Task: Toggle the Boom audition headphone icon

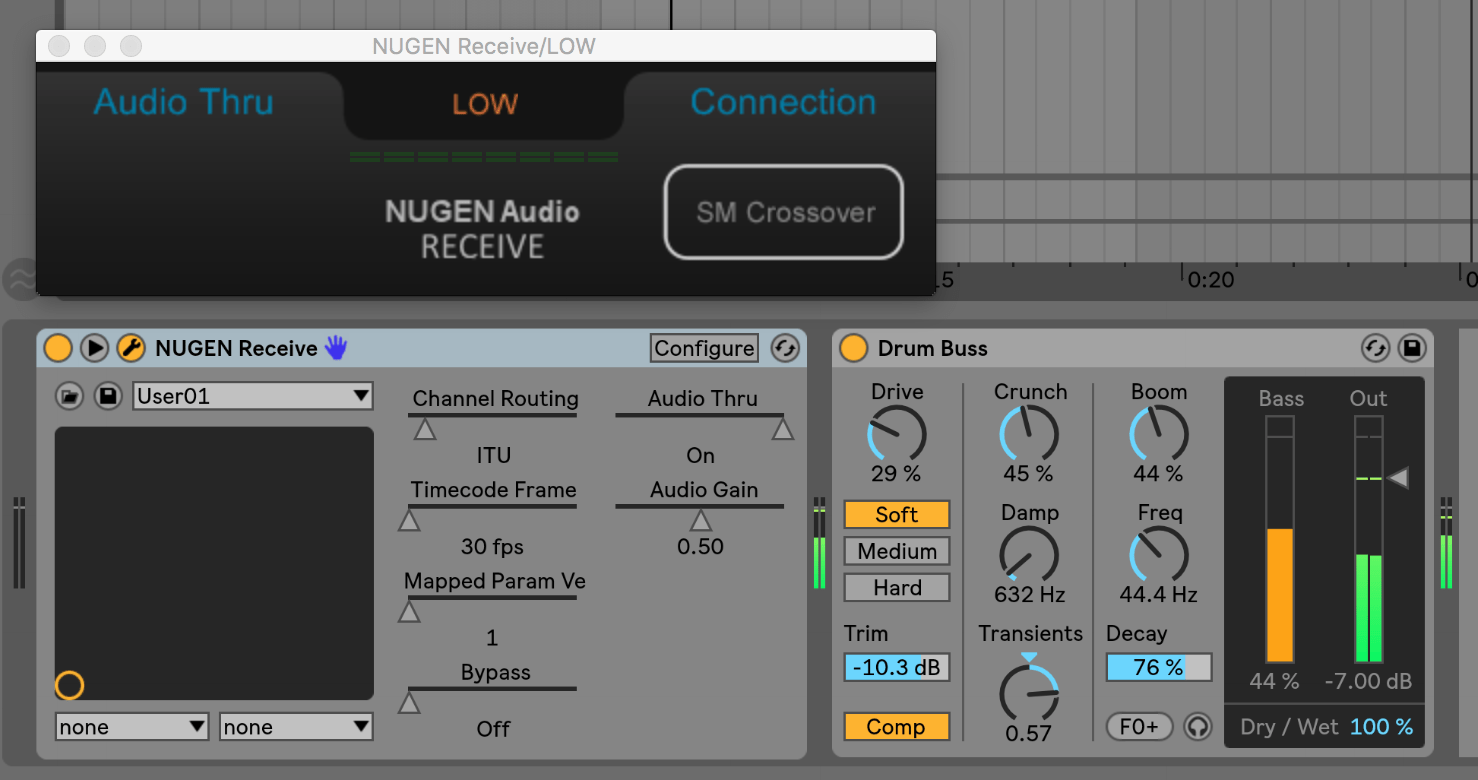Action: pos(1198,727)
